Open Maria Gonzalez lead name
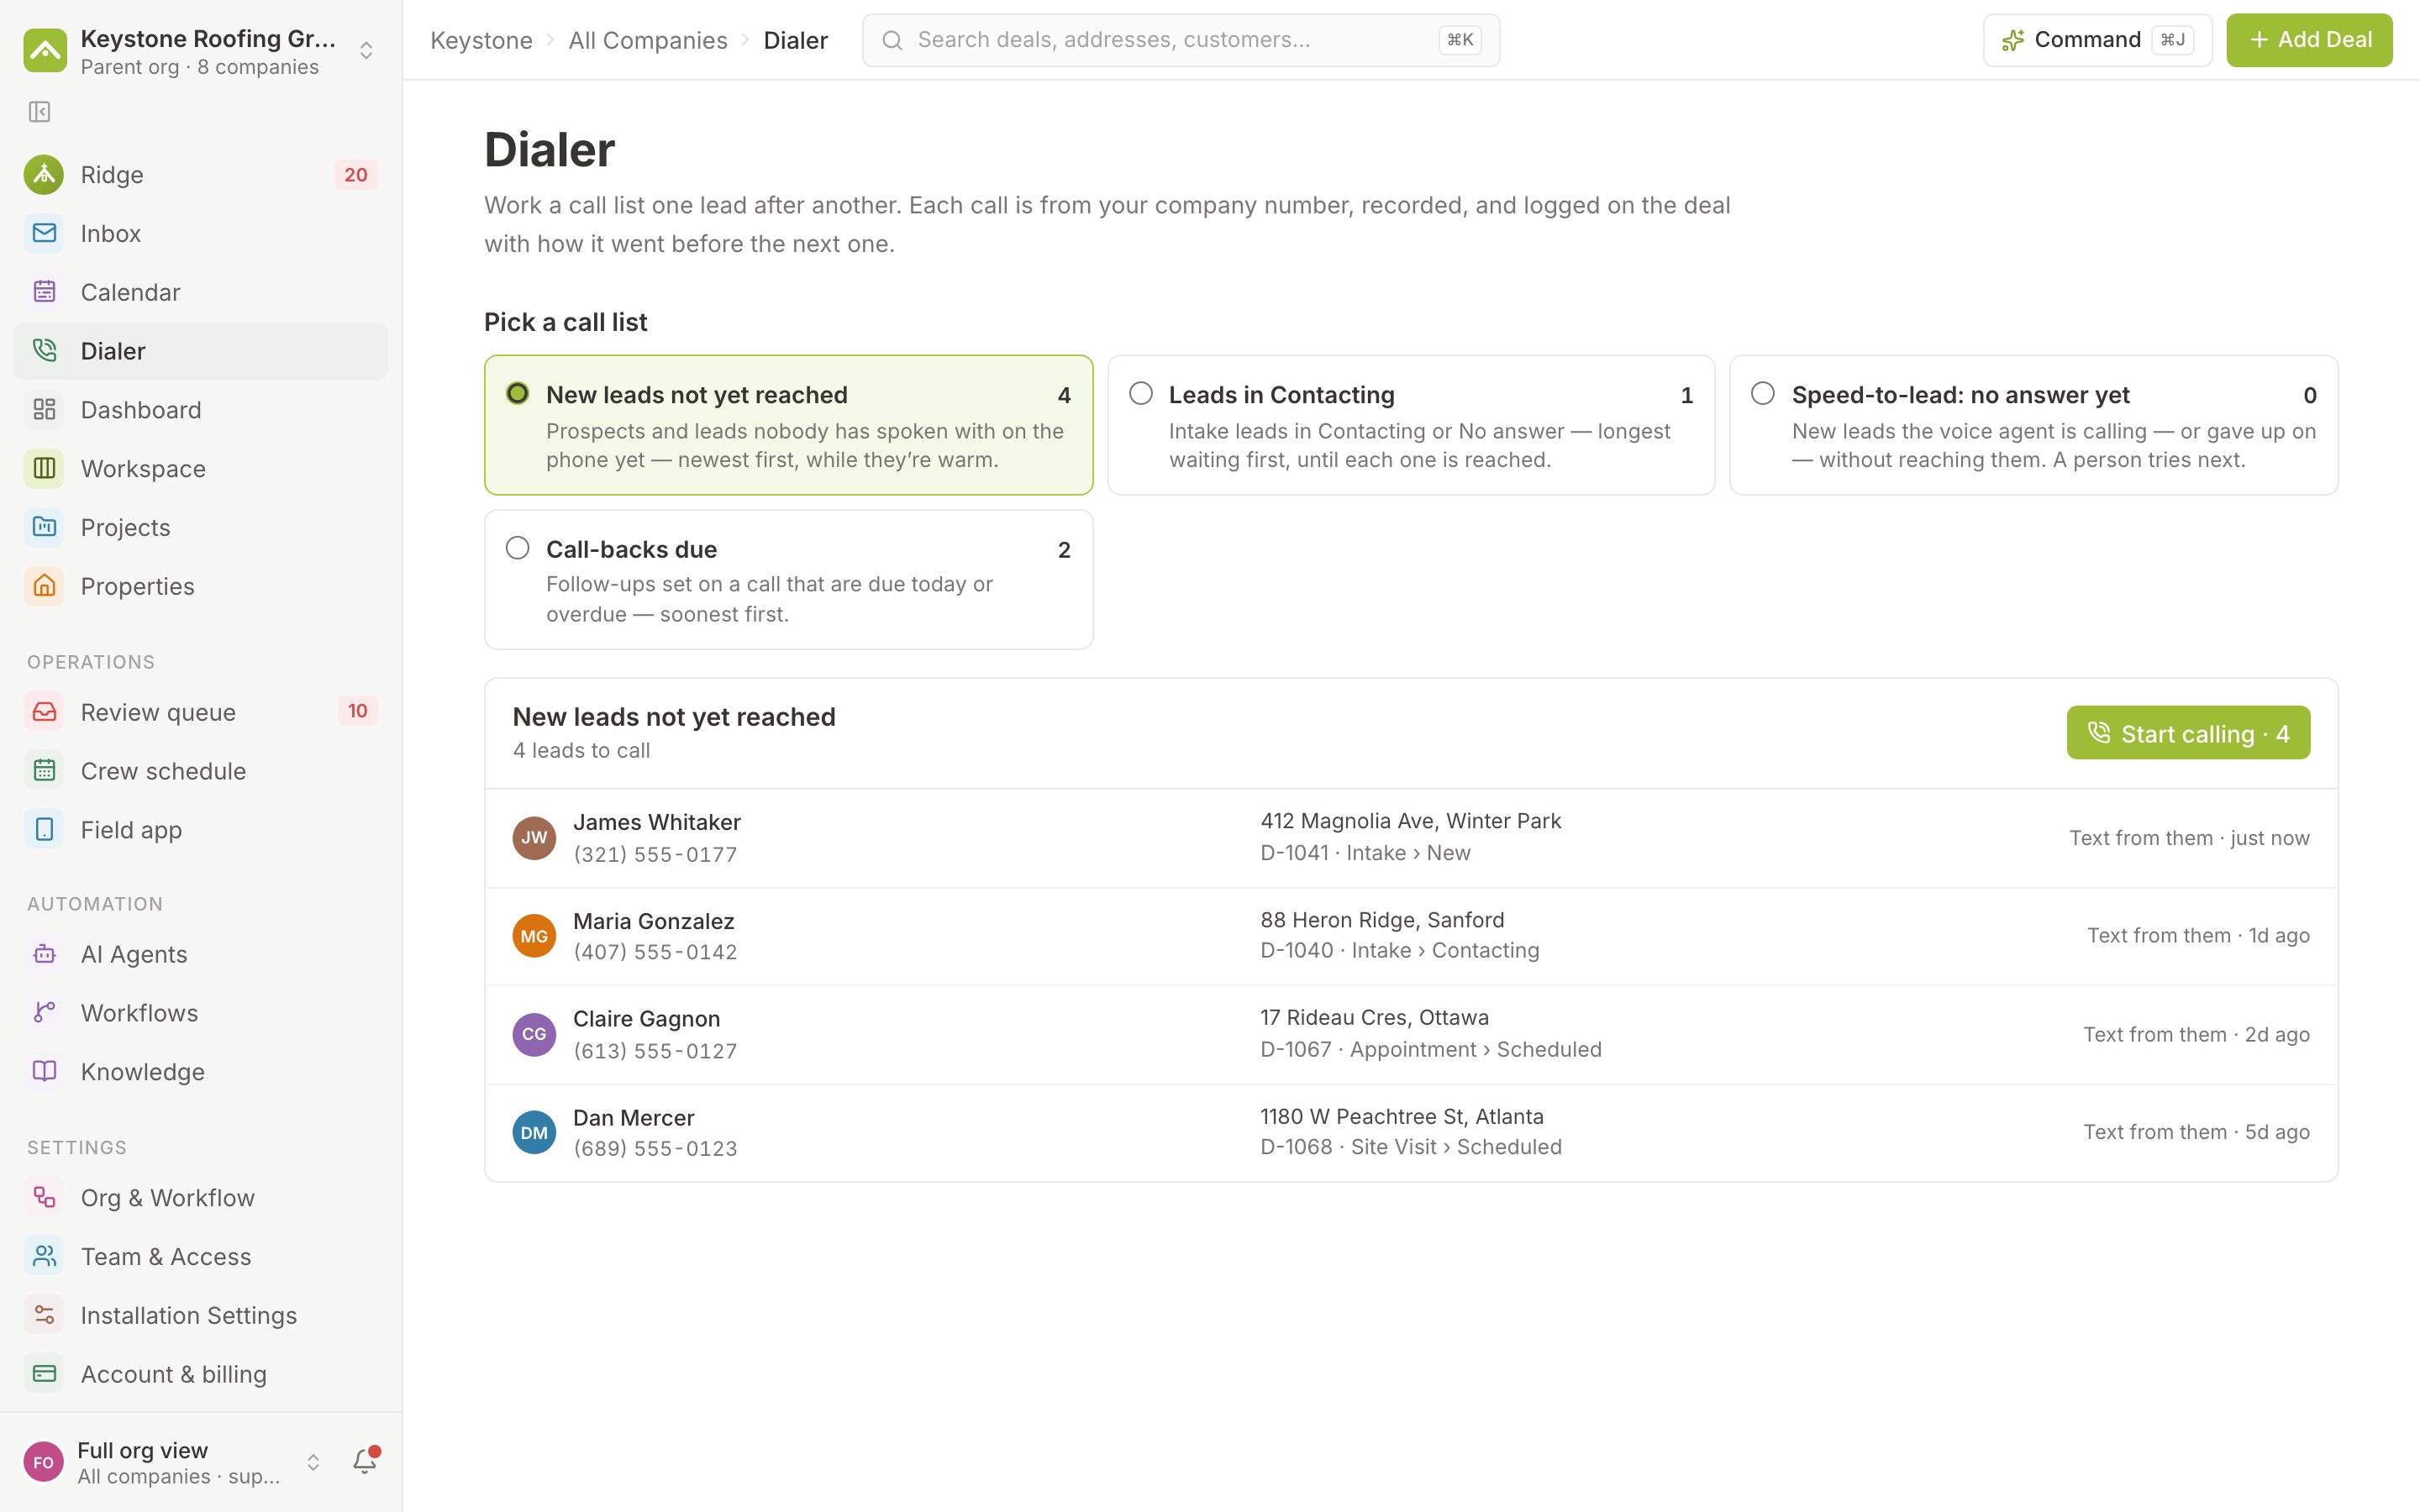This screenshot has height=1512, width=2420. (653, 921)
